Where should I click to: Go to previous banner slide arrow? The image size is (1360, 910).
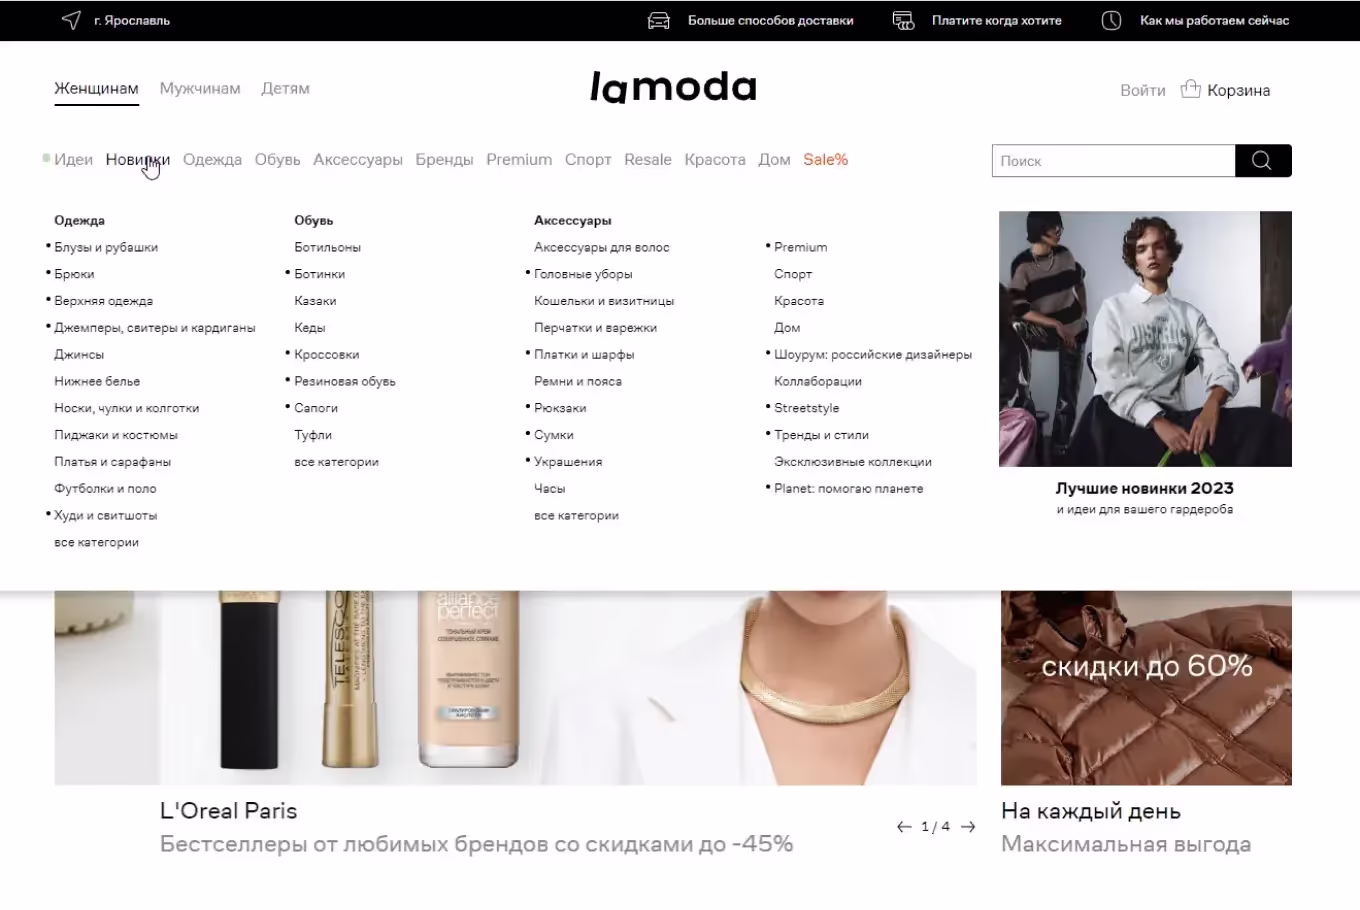pyautogui.click(x=904, y=827)
